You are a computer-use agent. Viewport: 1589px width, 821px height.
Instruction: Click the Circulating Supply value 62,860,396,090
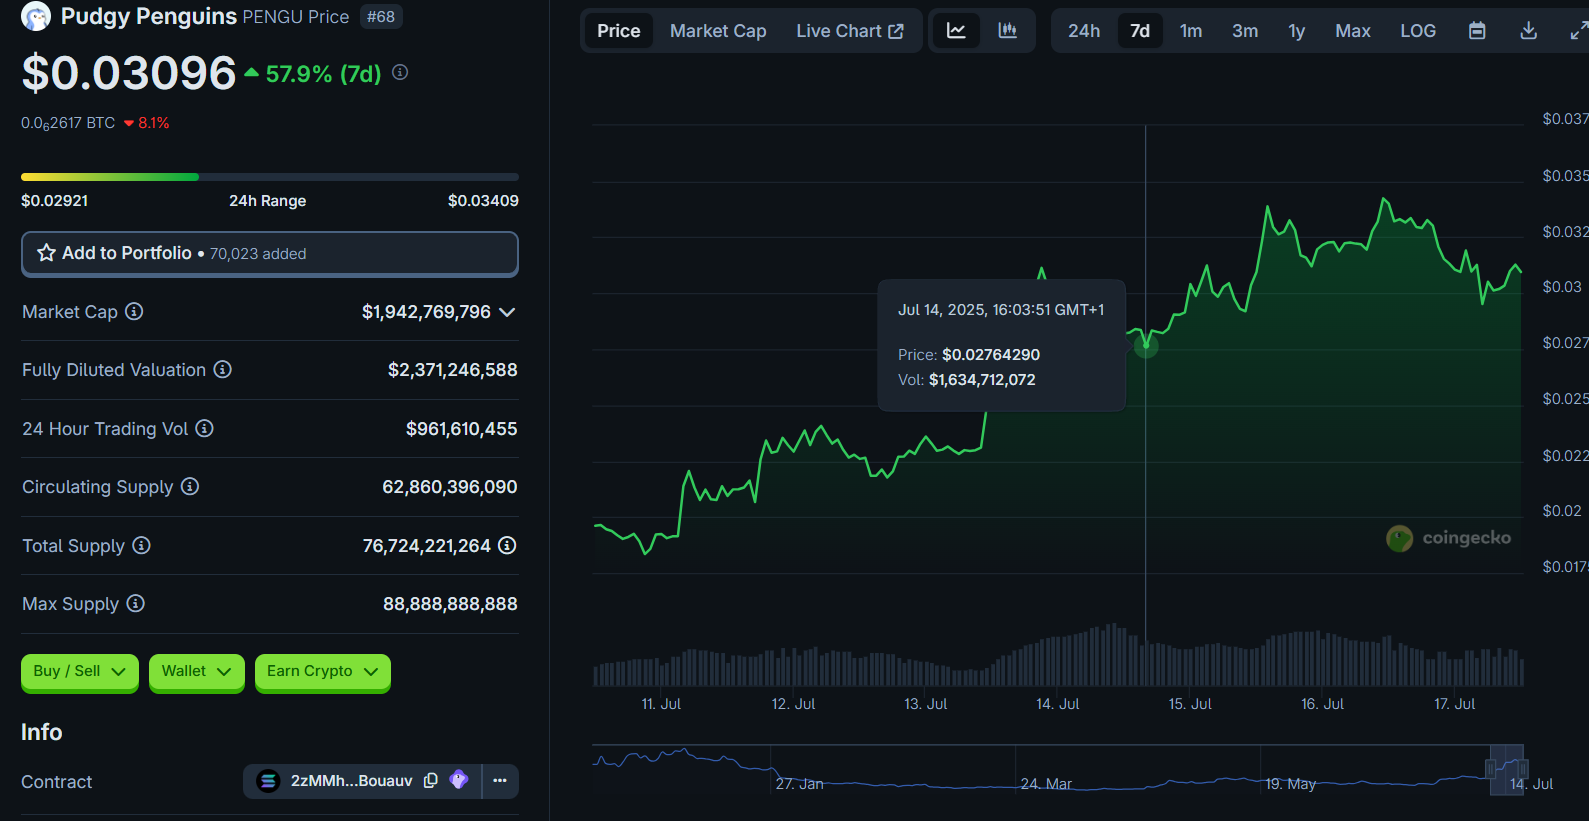(450, 487)
